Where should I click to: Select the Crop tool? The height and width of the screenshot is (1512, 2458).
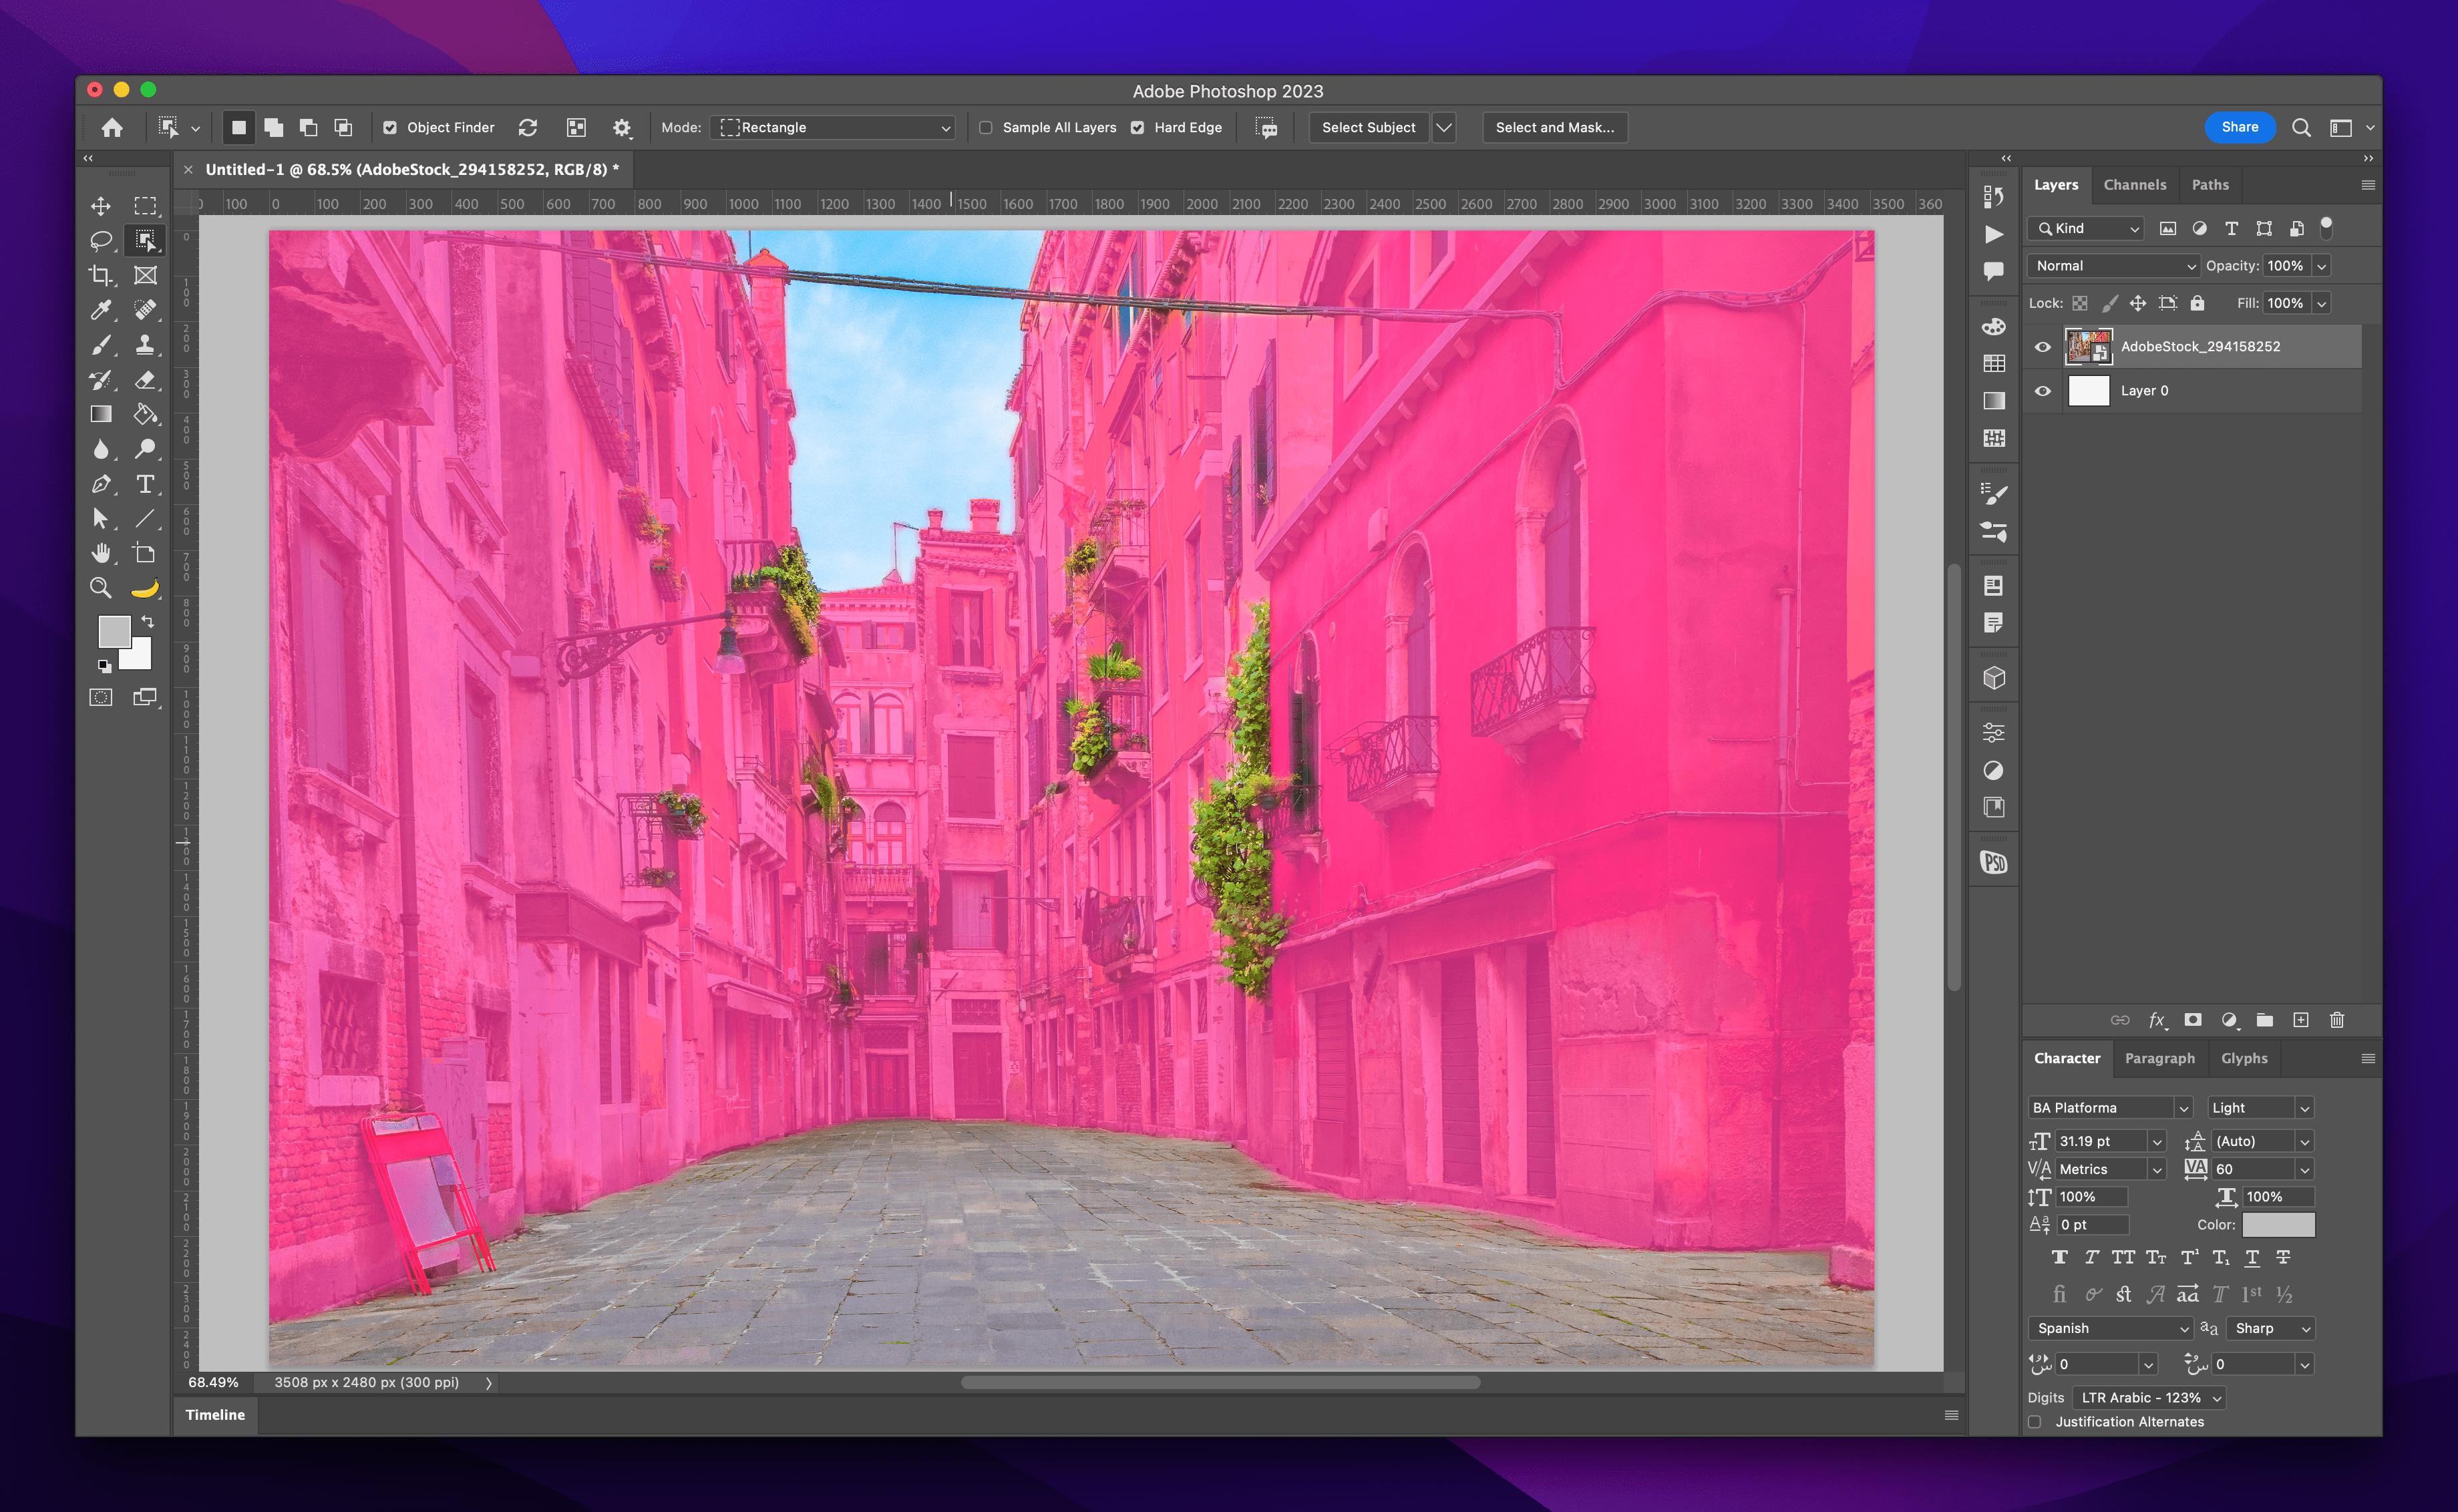(x=101, y=275)
